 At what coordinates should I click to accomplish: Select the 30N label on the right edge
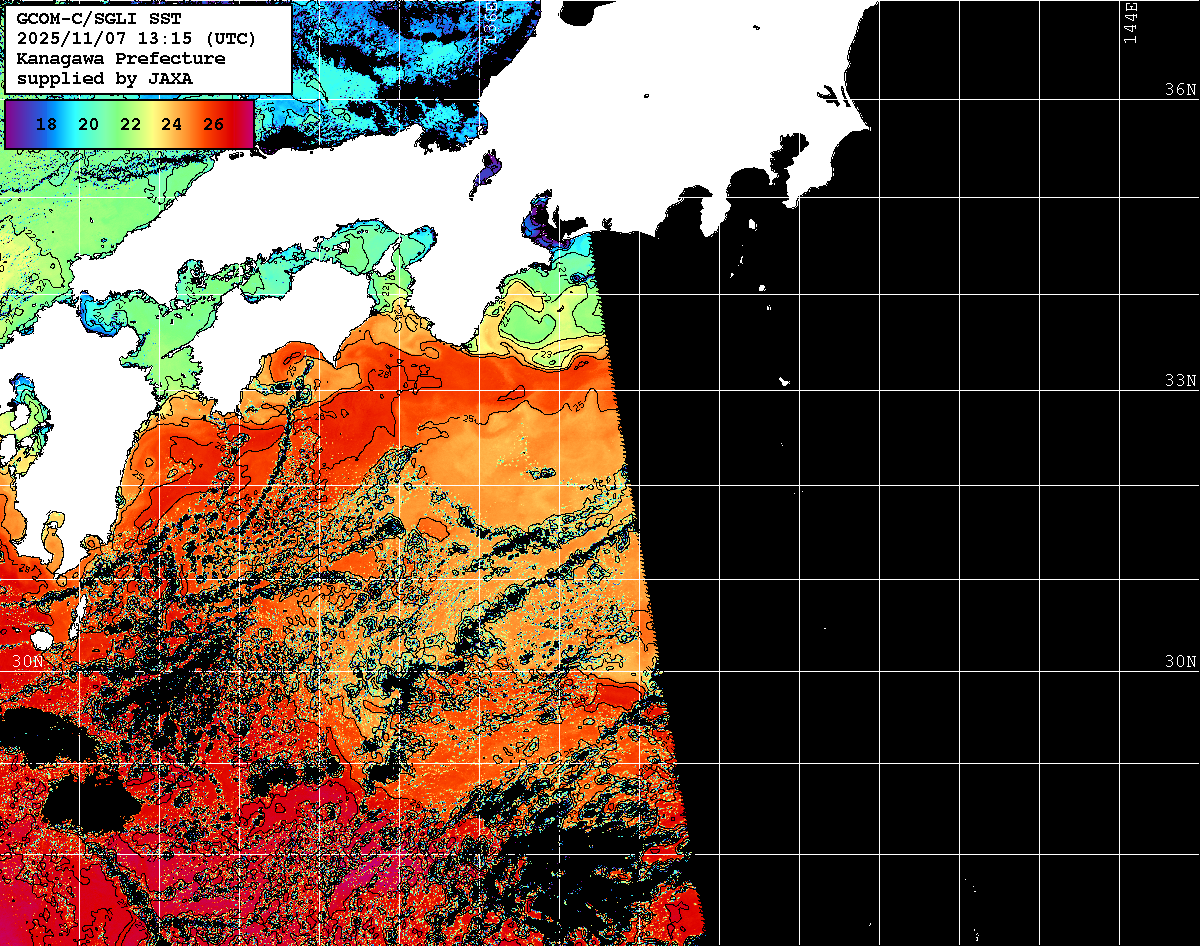(1180, 662)
